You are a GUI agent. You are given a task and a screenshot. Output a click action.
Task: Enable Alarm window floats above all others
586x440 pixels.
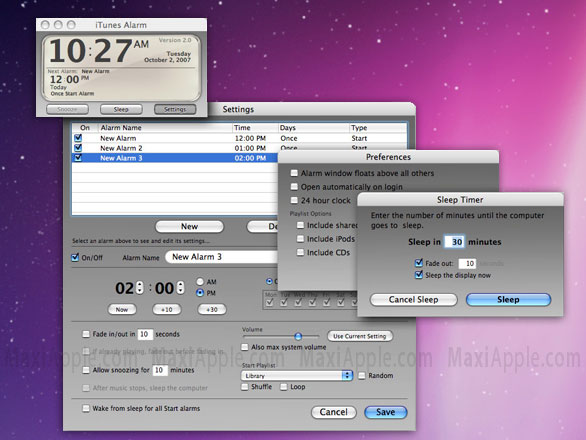[294, 173]
